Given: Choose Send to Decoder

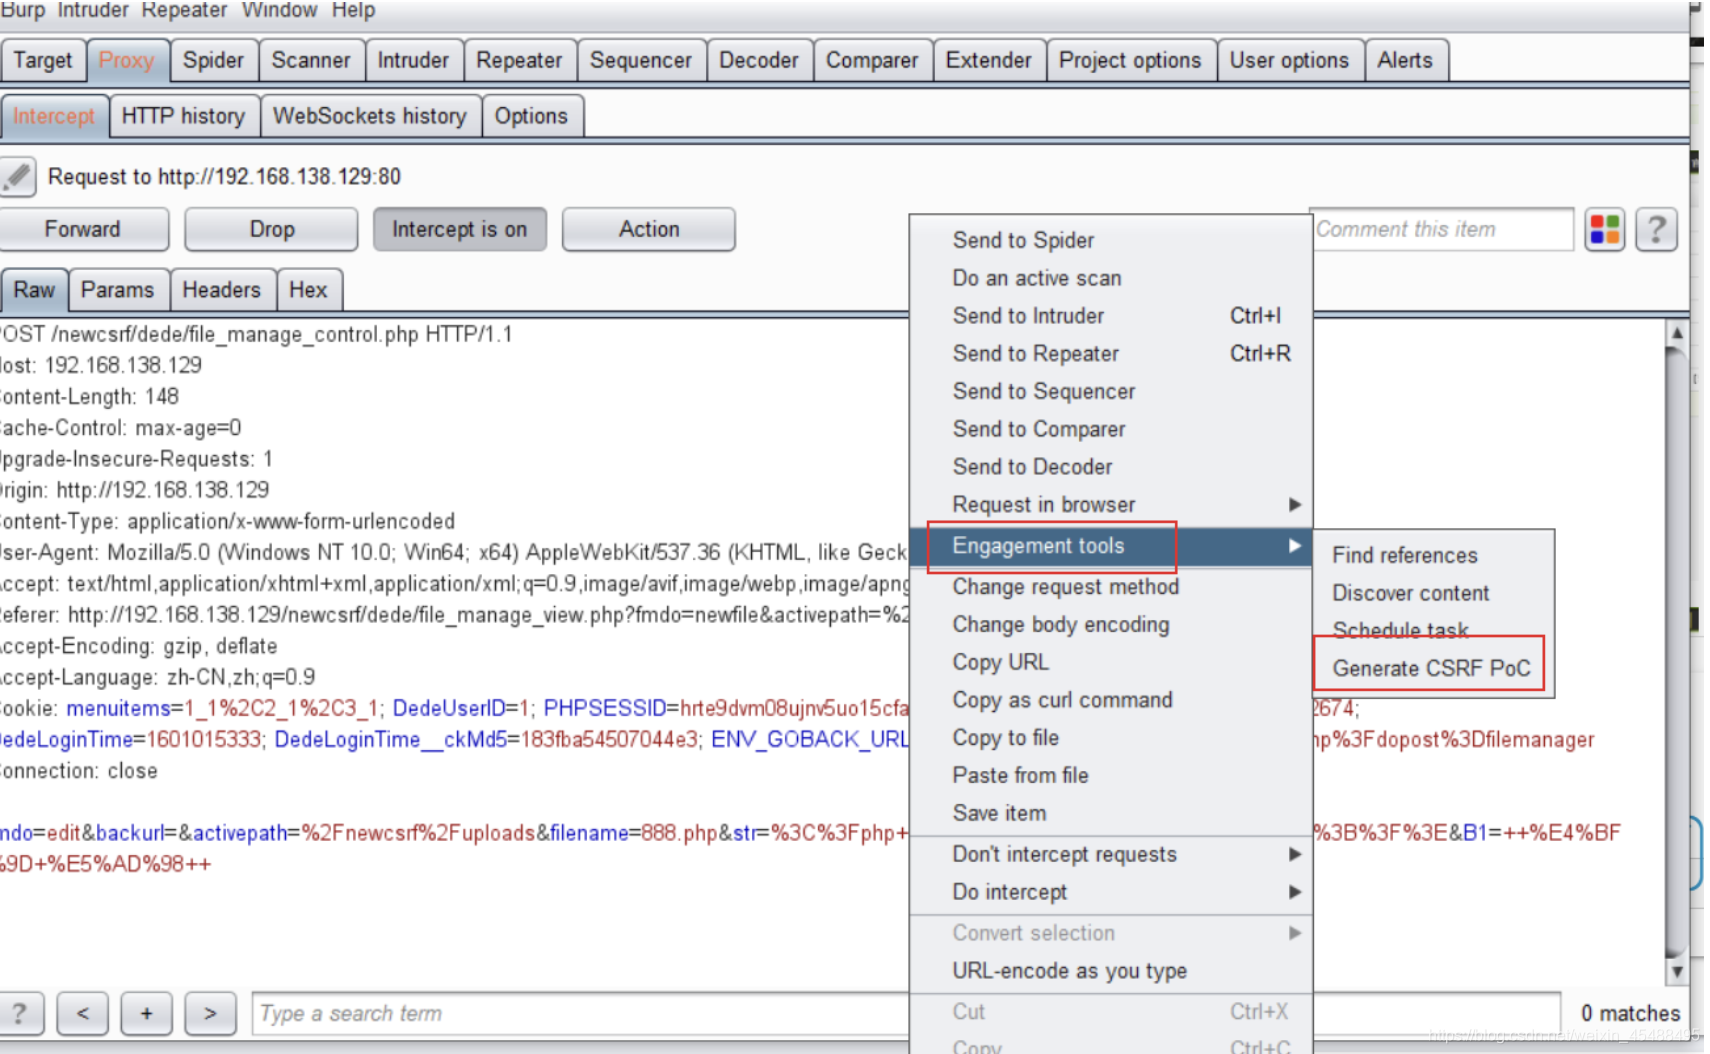Looking at the screenshot, I should pyautogui.click(x=1110, y=467).
